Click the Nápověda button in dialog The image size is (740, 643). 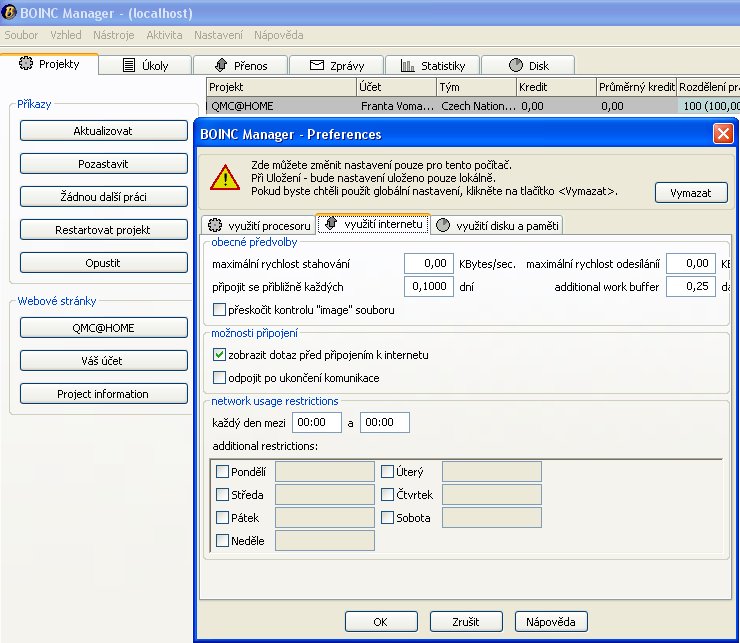(551, 622)
